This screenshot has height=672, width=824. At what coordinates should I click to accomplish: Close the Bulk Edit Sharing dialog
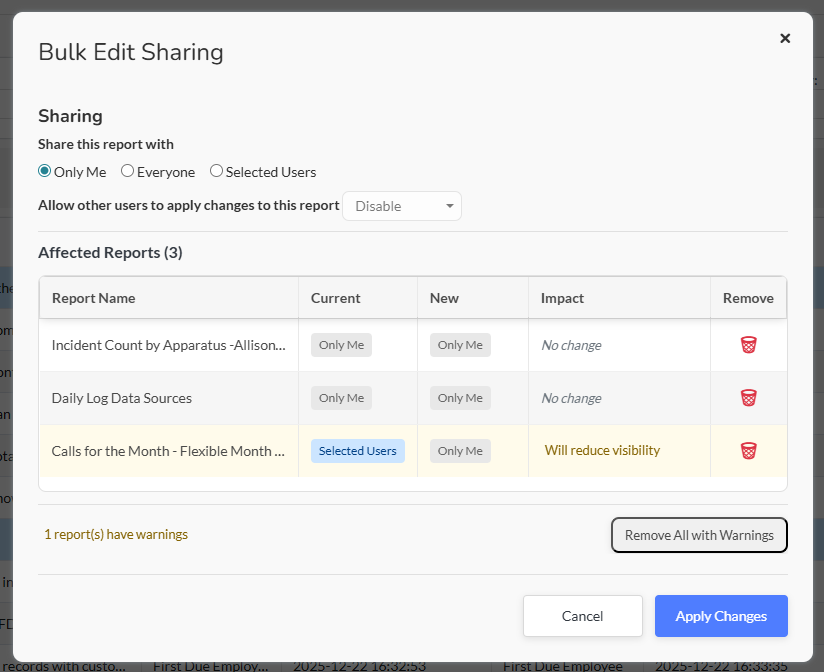coord(785,38)
